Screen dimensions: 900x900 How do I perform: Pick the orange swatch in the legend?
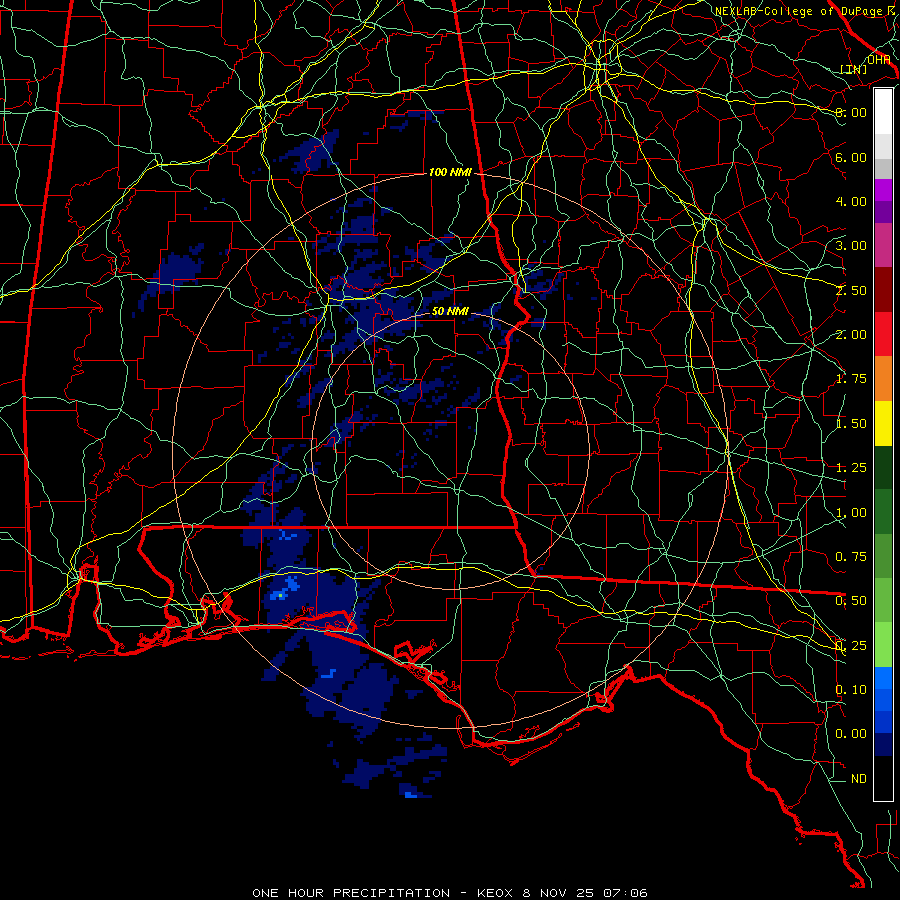pyautogui.click(x=883, y=379)
